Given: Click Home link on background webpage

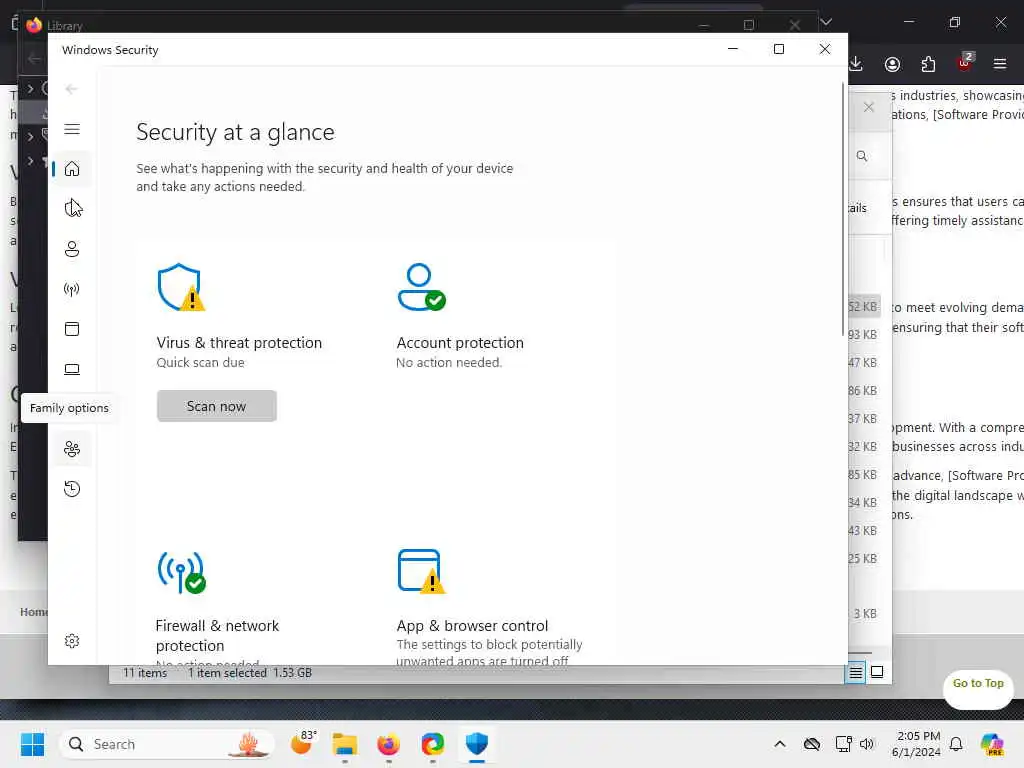Looking at the screenshot, I should point(33,612).
